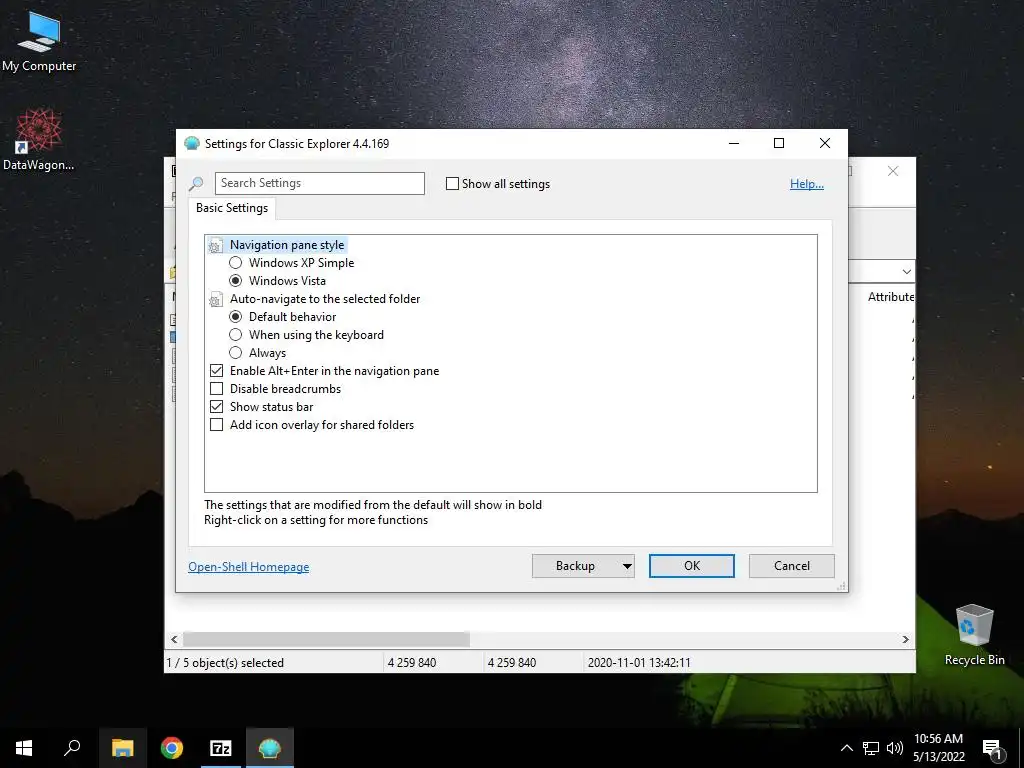Click the scroll right arrow in background window
This screenshot has width=1024, height=768.
click(906, 639)
